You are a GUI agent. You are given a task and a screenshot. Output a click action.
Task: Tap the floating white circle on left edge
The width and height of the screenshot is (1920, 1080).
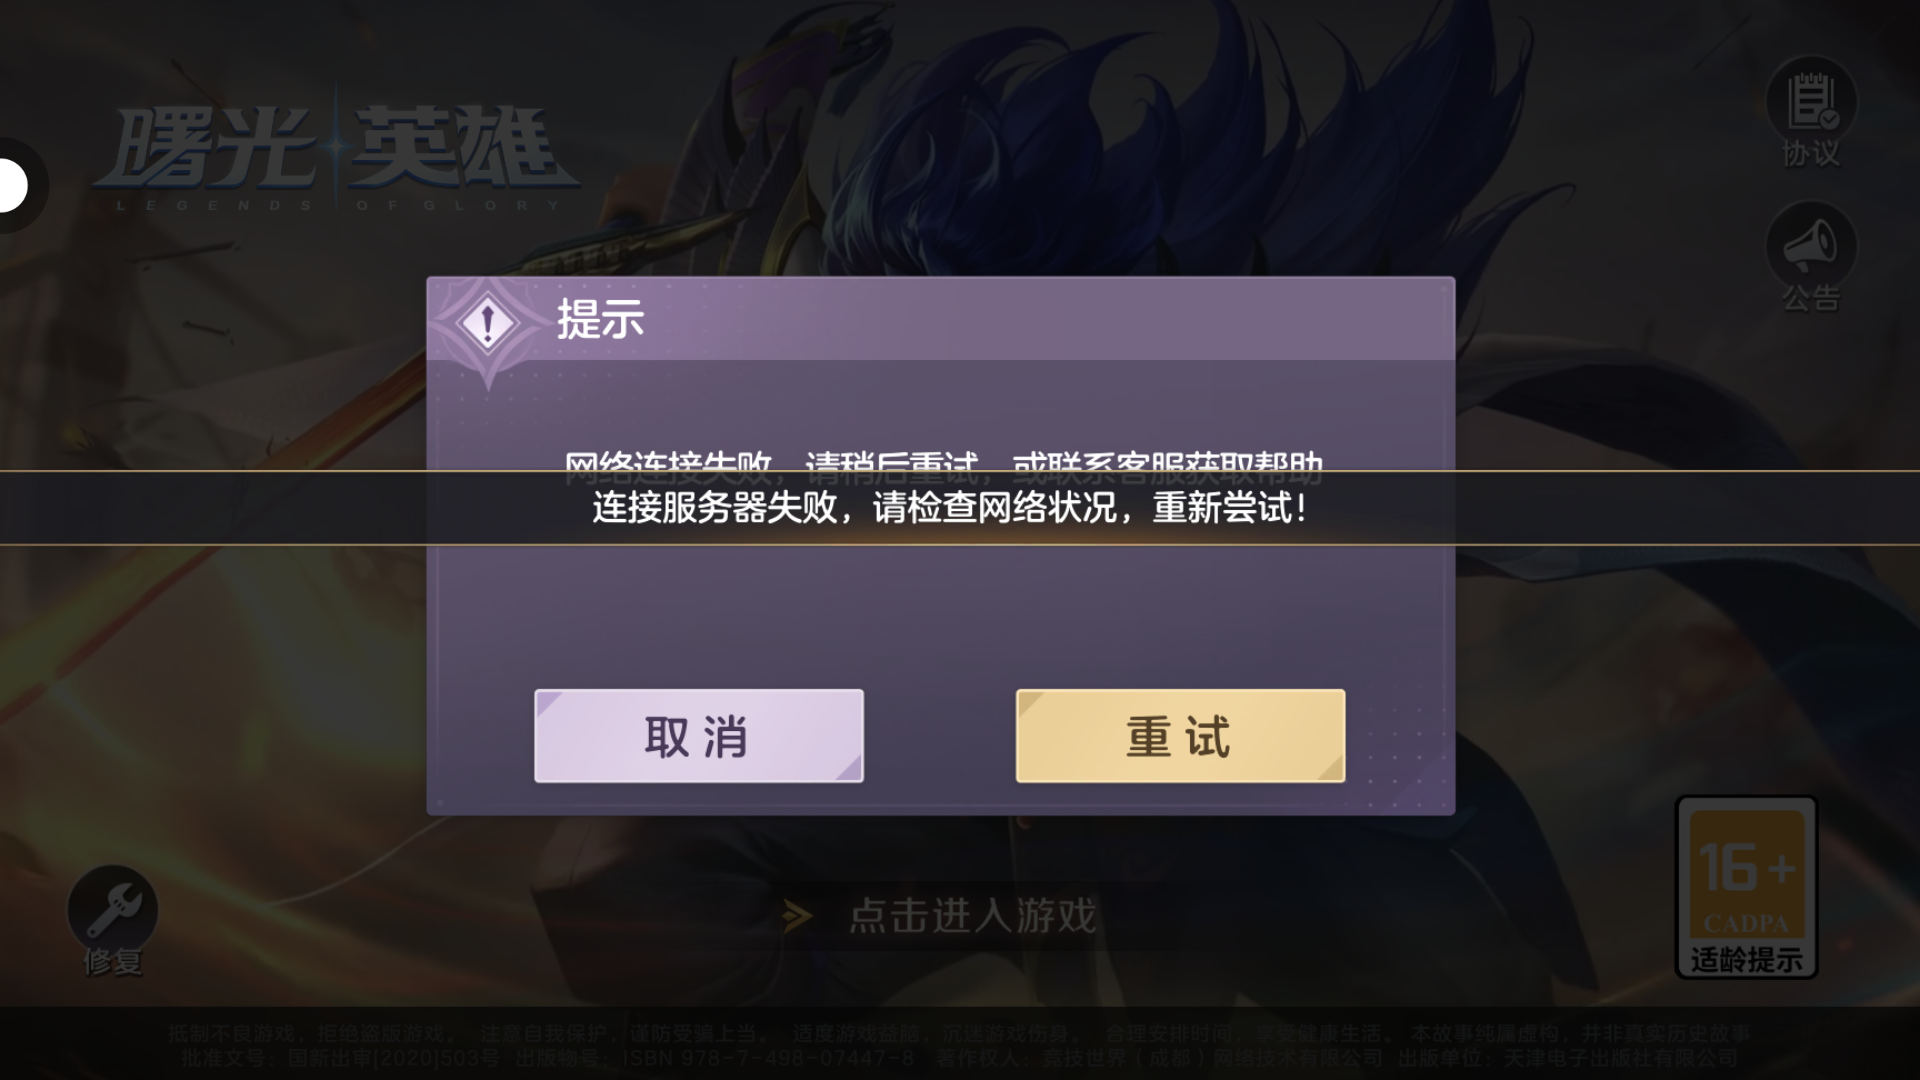(14, 185)
